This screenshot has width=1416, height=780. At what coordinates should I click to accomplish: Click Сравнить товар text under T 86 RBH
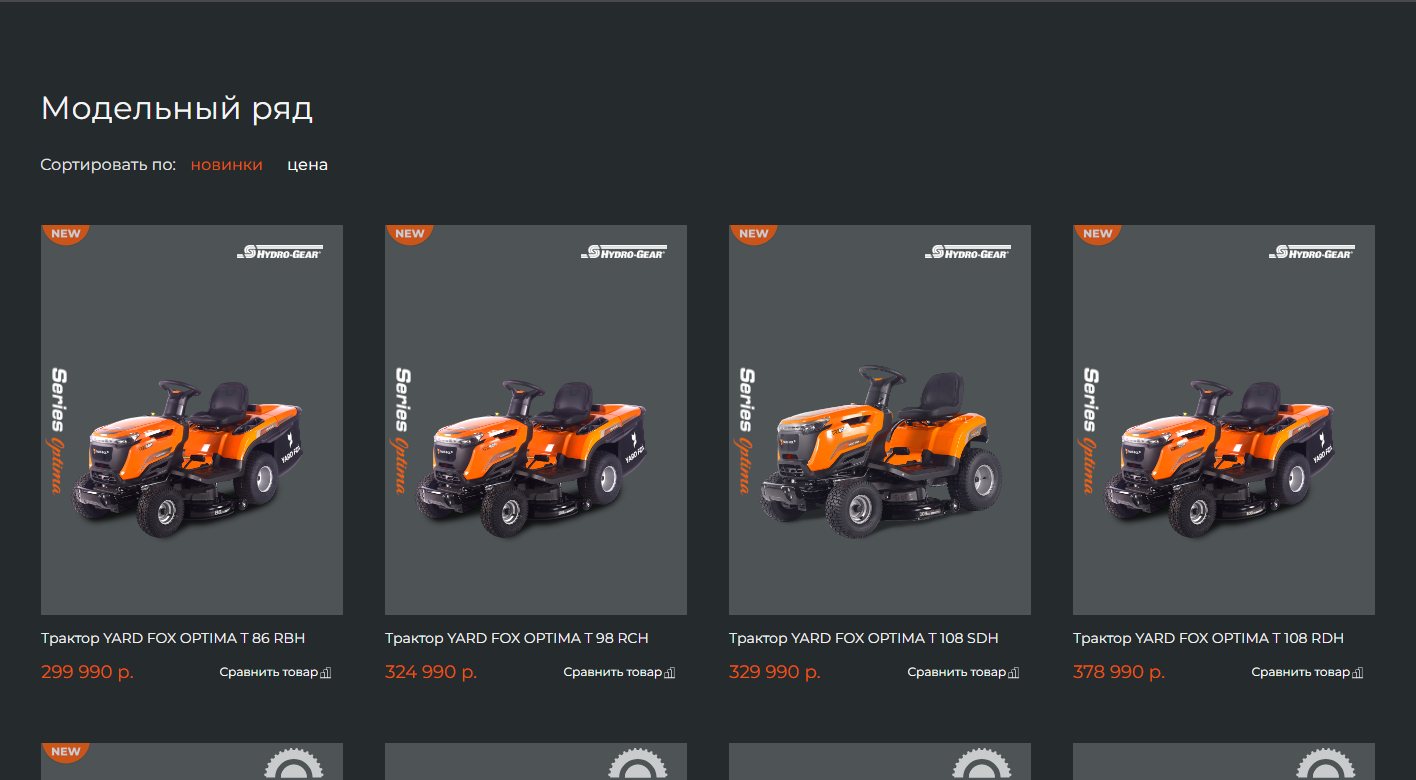click(x=269, y=672)
